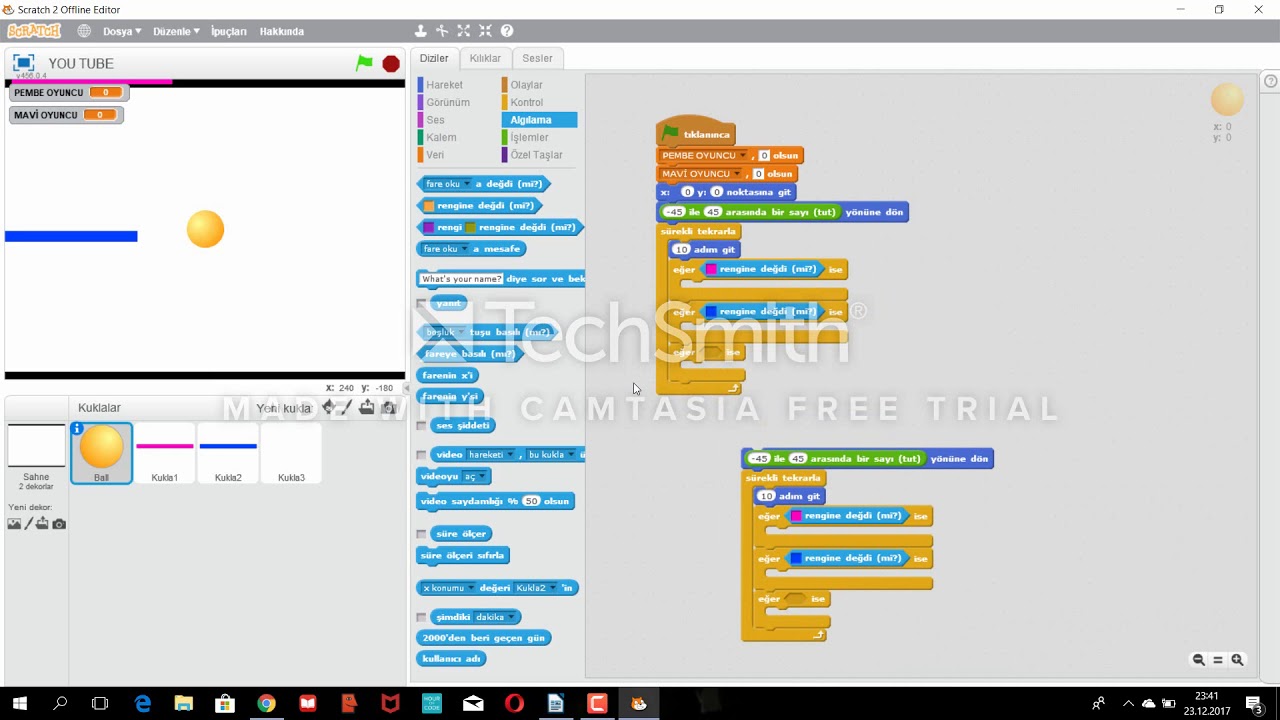
Task: Open the İpuçları menu
Action: tap(229, 31)
